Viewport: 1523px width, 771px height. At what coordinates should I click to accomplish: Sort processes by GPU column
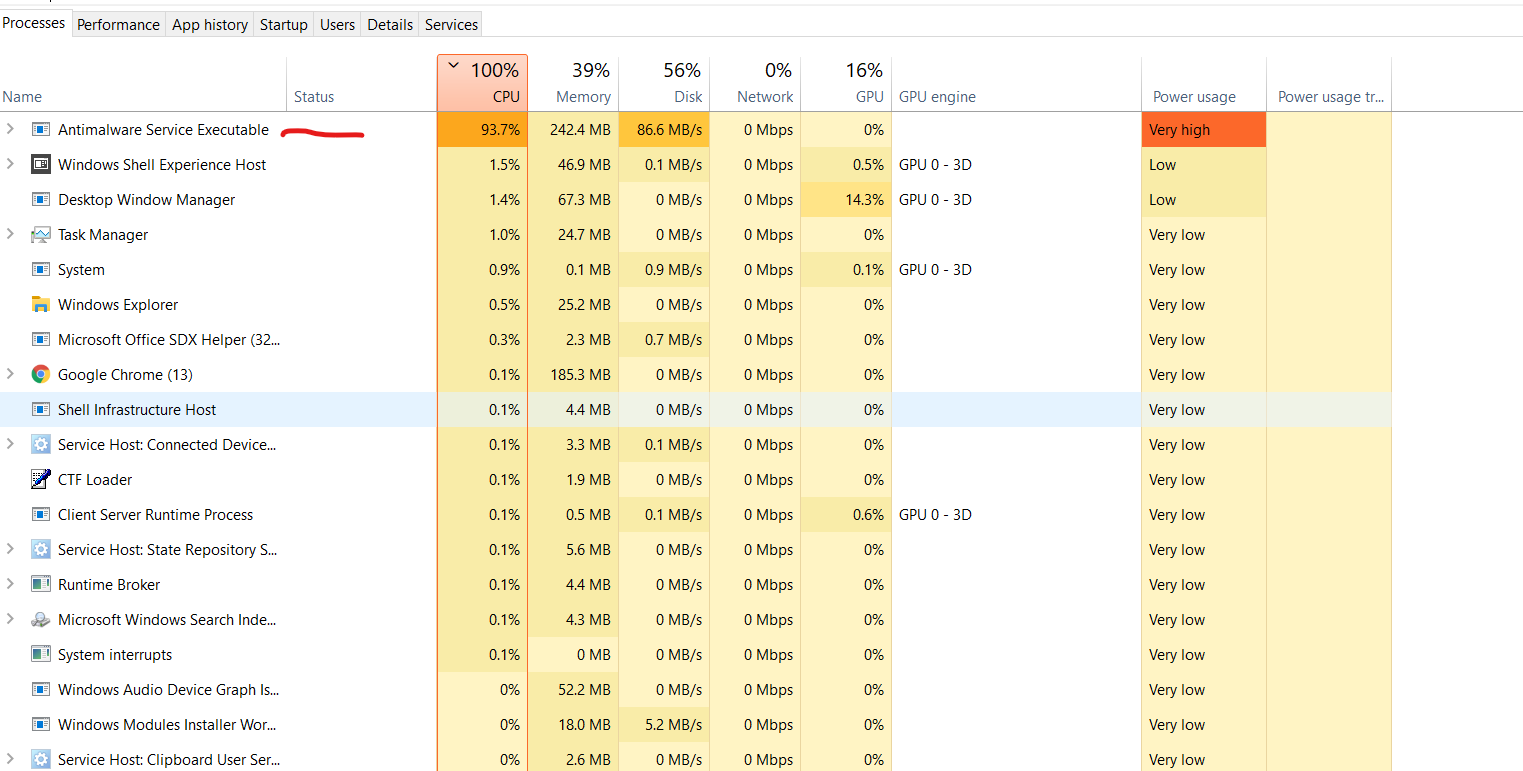click(x=846, y=84)
